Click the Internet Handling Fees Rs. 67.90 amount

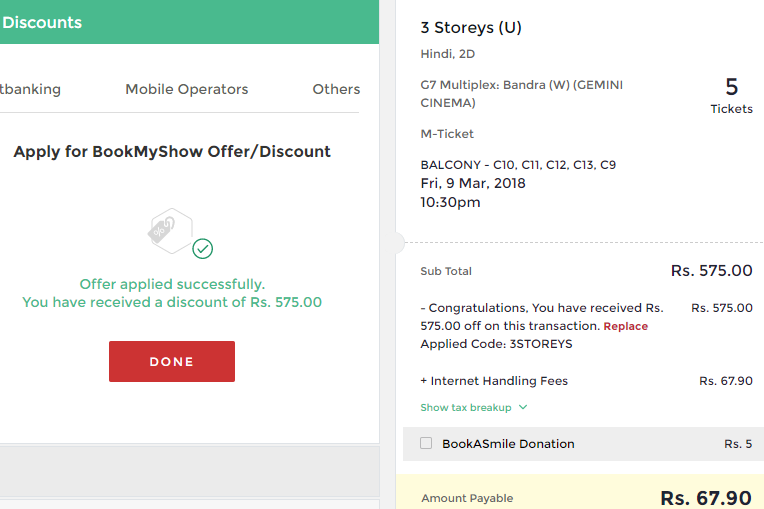pos(726,381)
